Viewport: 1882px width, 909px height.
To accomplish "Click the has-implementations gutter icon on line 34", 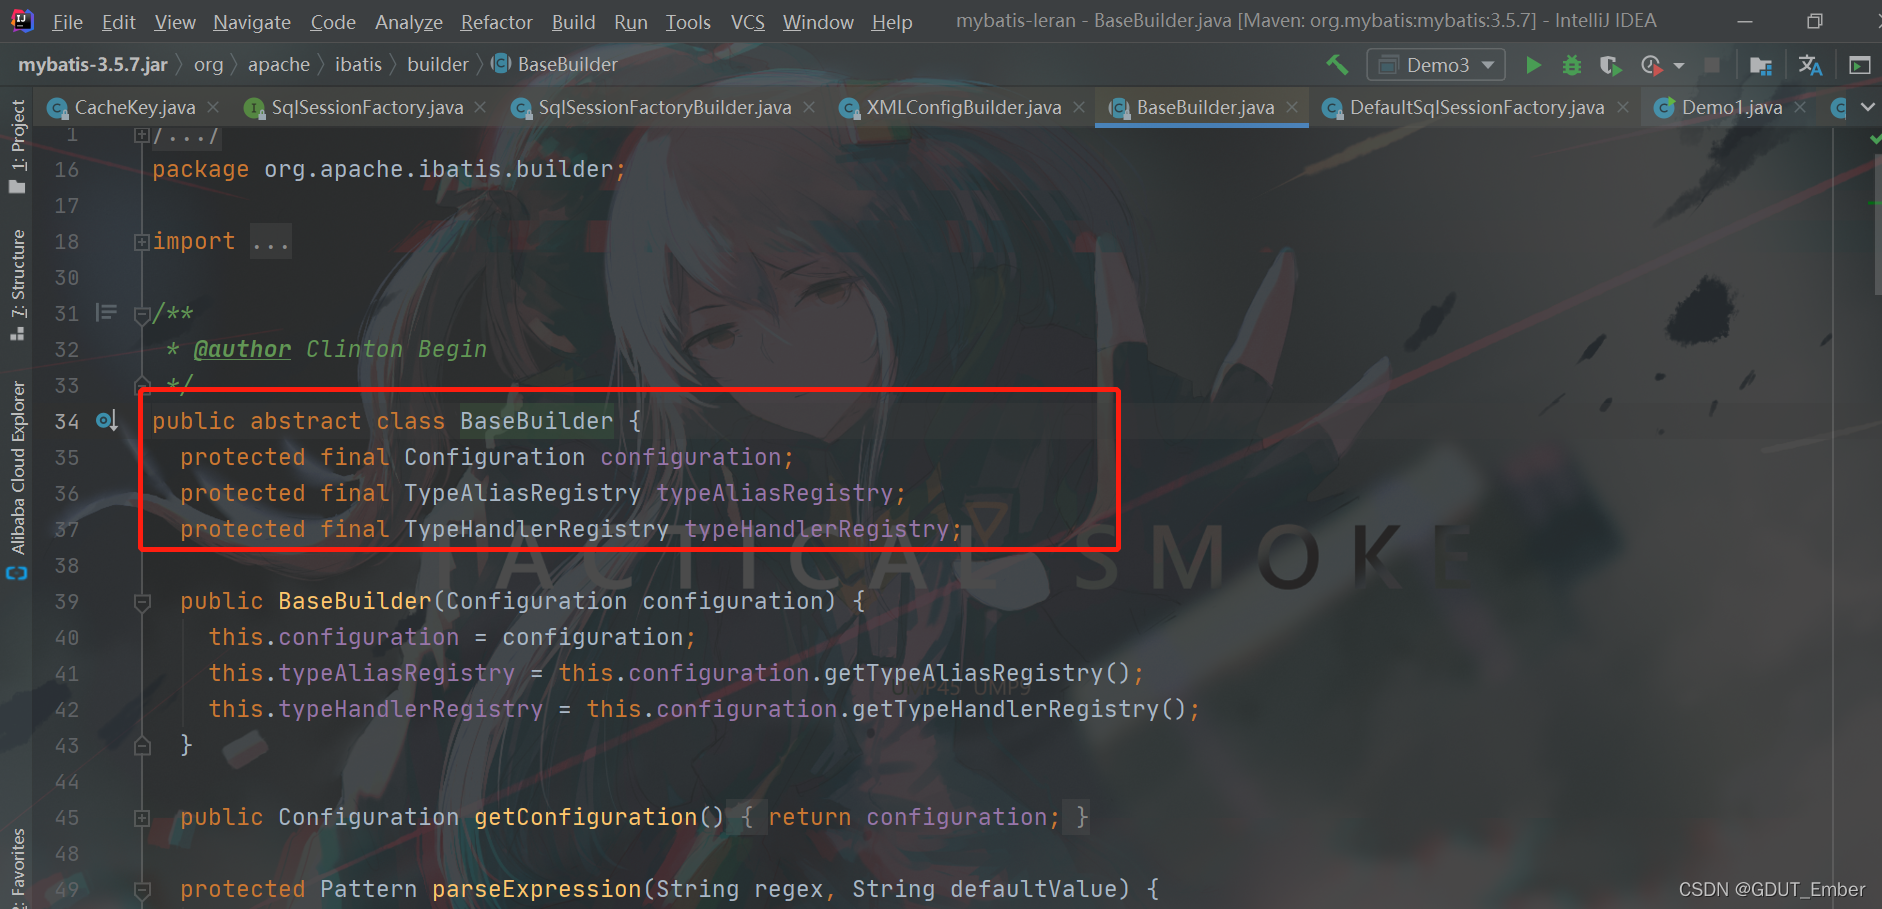I will [x=107, y=421].
